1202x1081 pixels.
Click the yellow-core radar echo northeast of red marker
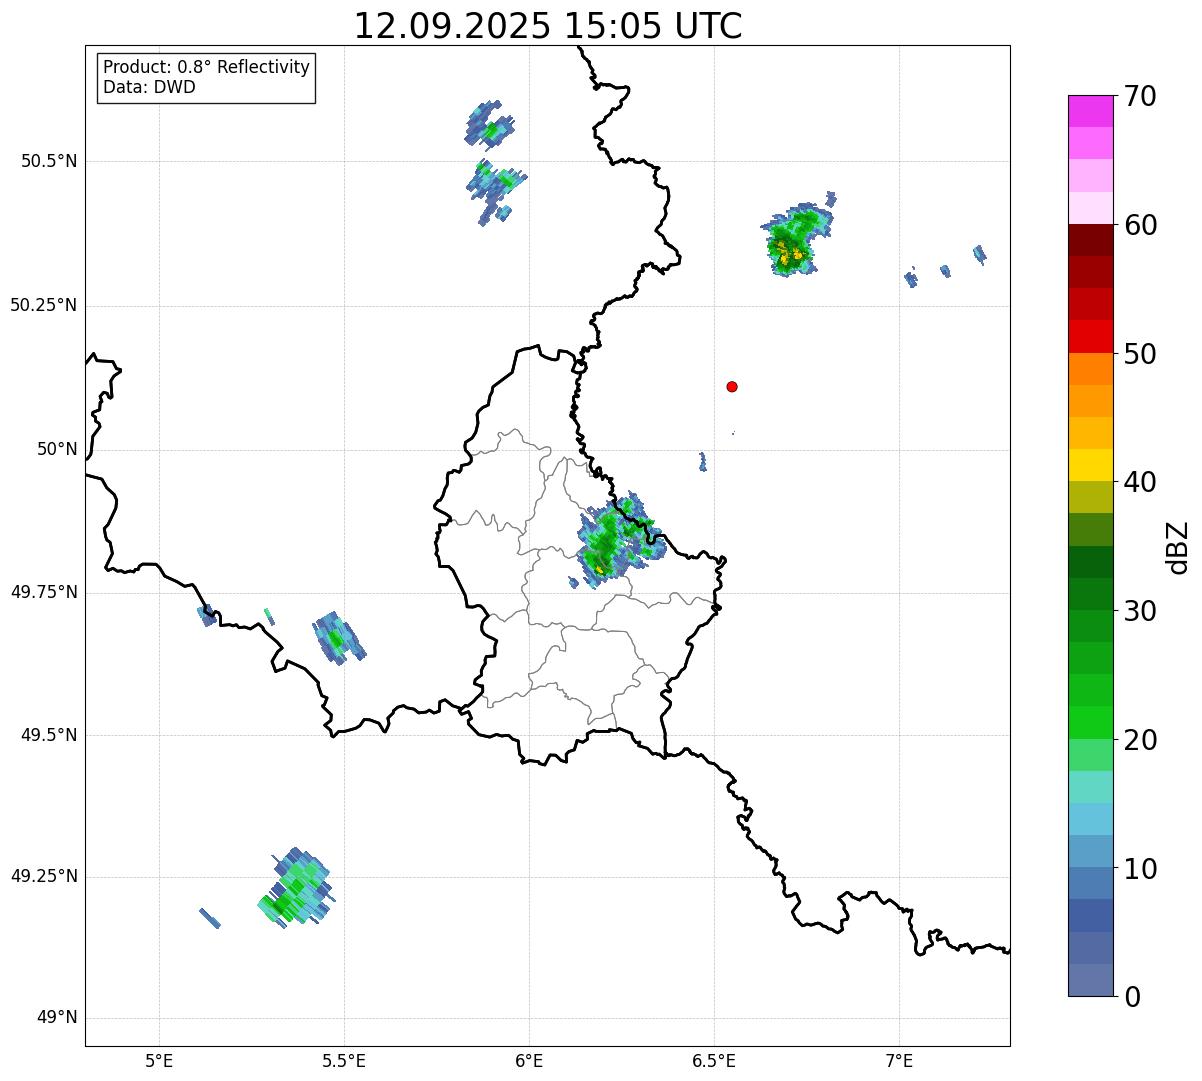(794, 242)
